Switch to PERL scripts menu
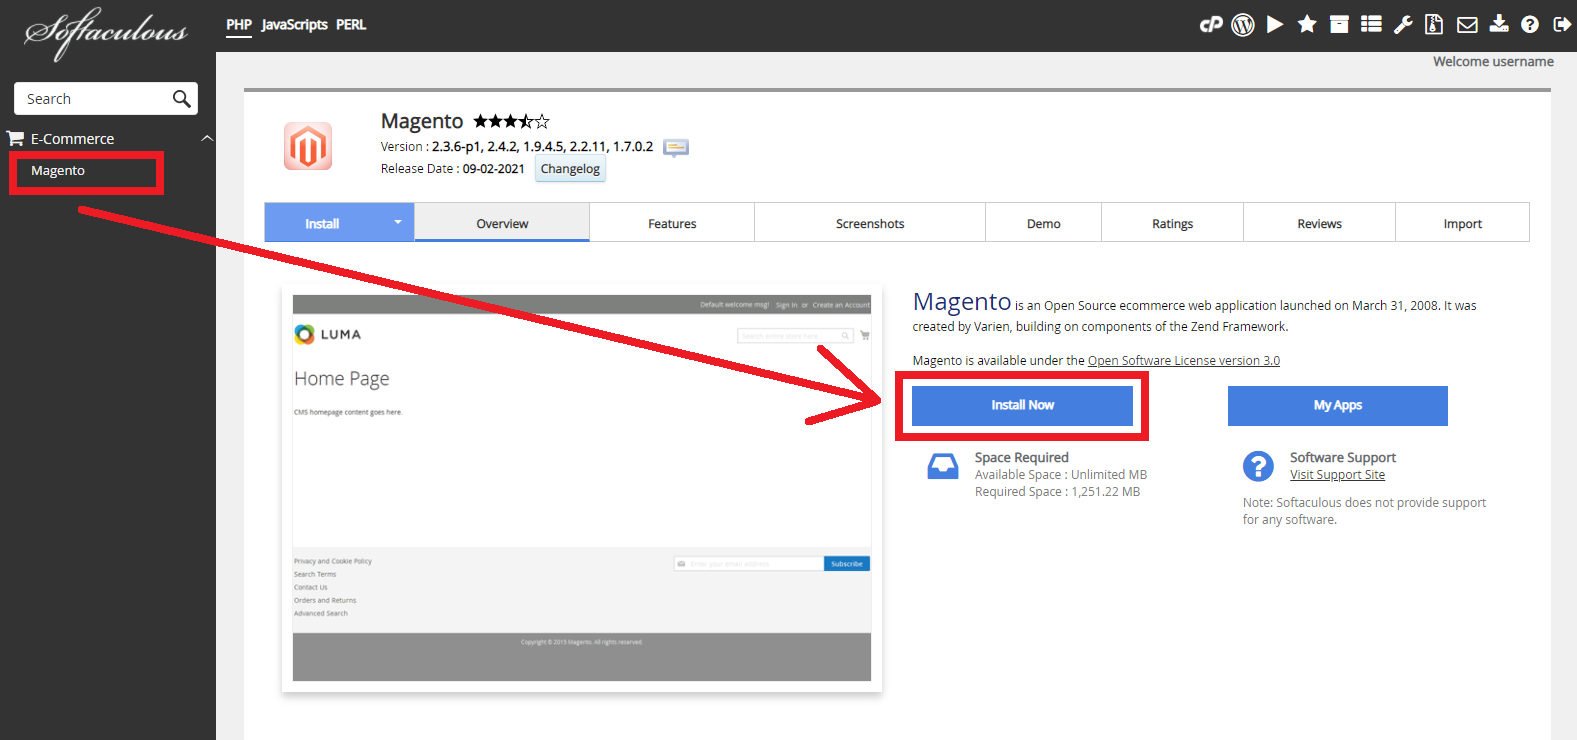 (x=351, y=25)
